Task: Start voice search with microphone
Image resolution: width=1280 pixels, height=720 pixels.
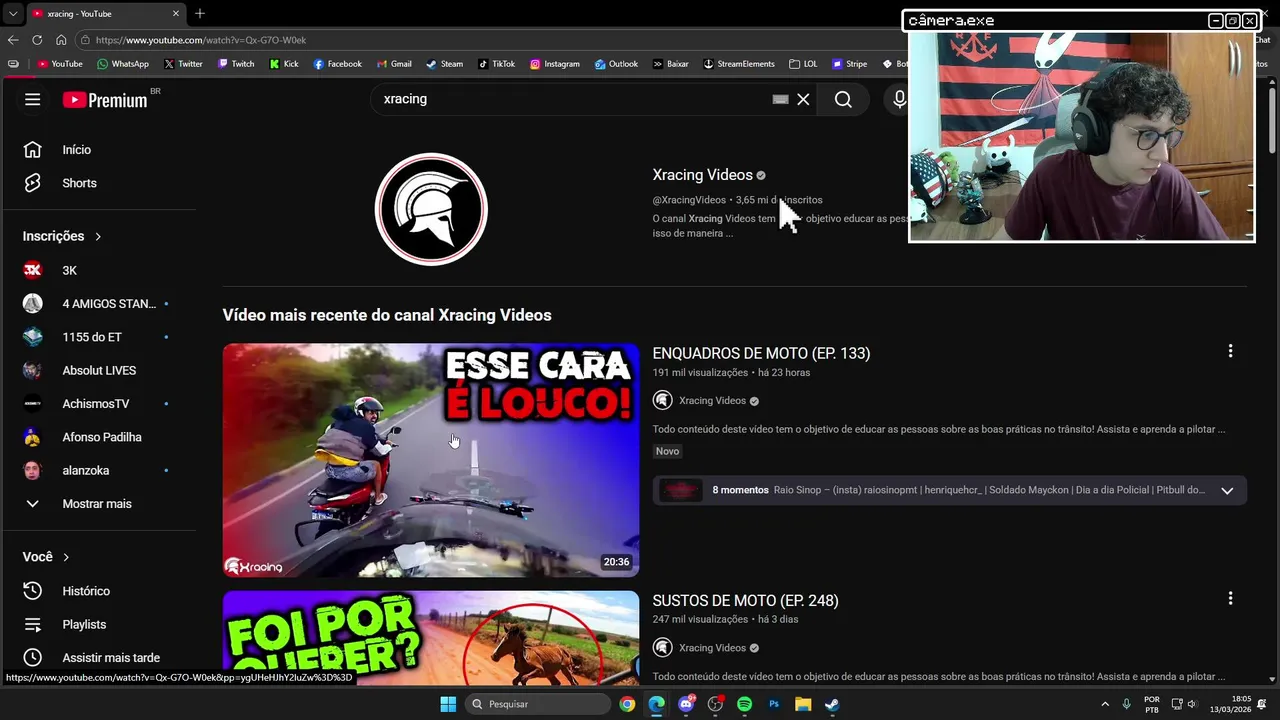Action: point(899,99)
